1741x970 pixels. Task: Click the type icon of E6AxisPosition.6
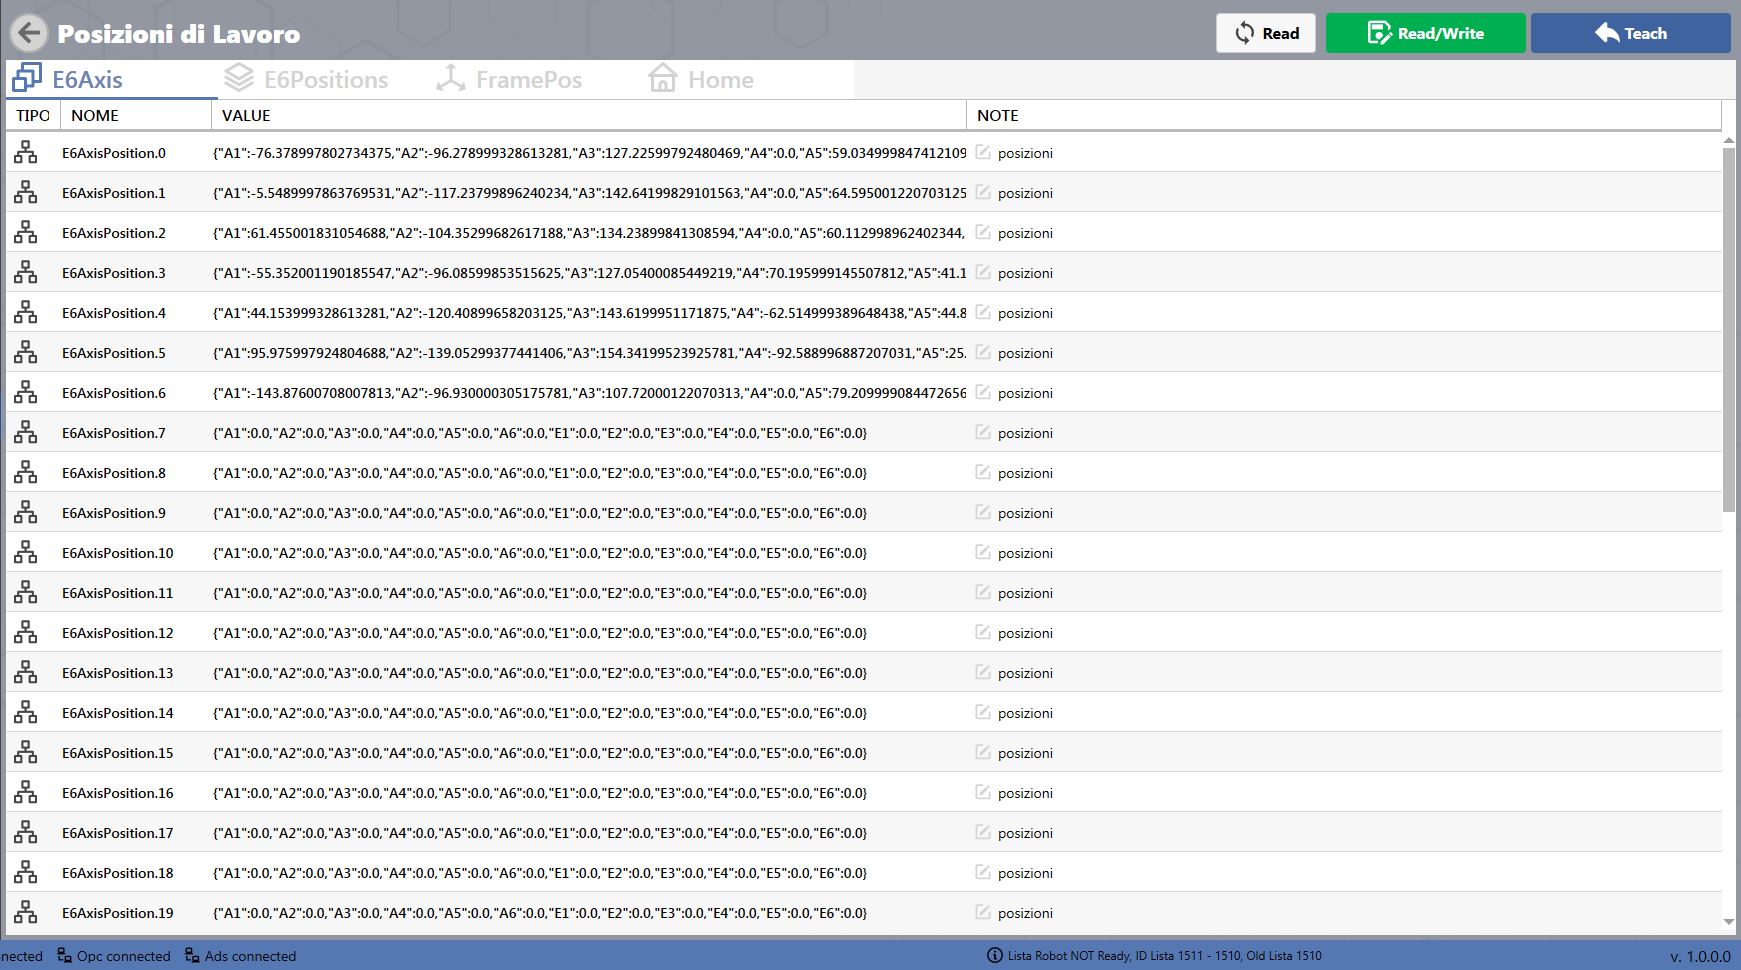pyautogui.click(x=26, y=392)
